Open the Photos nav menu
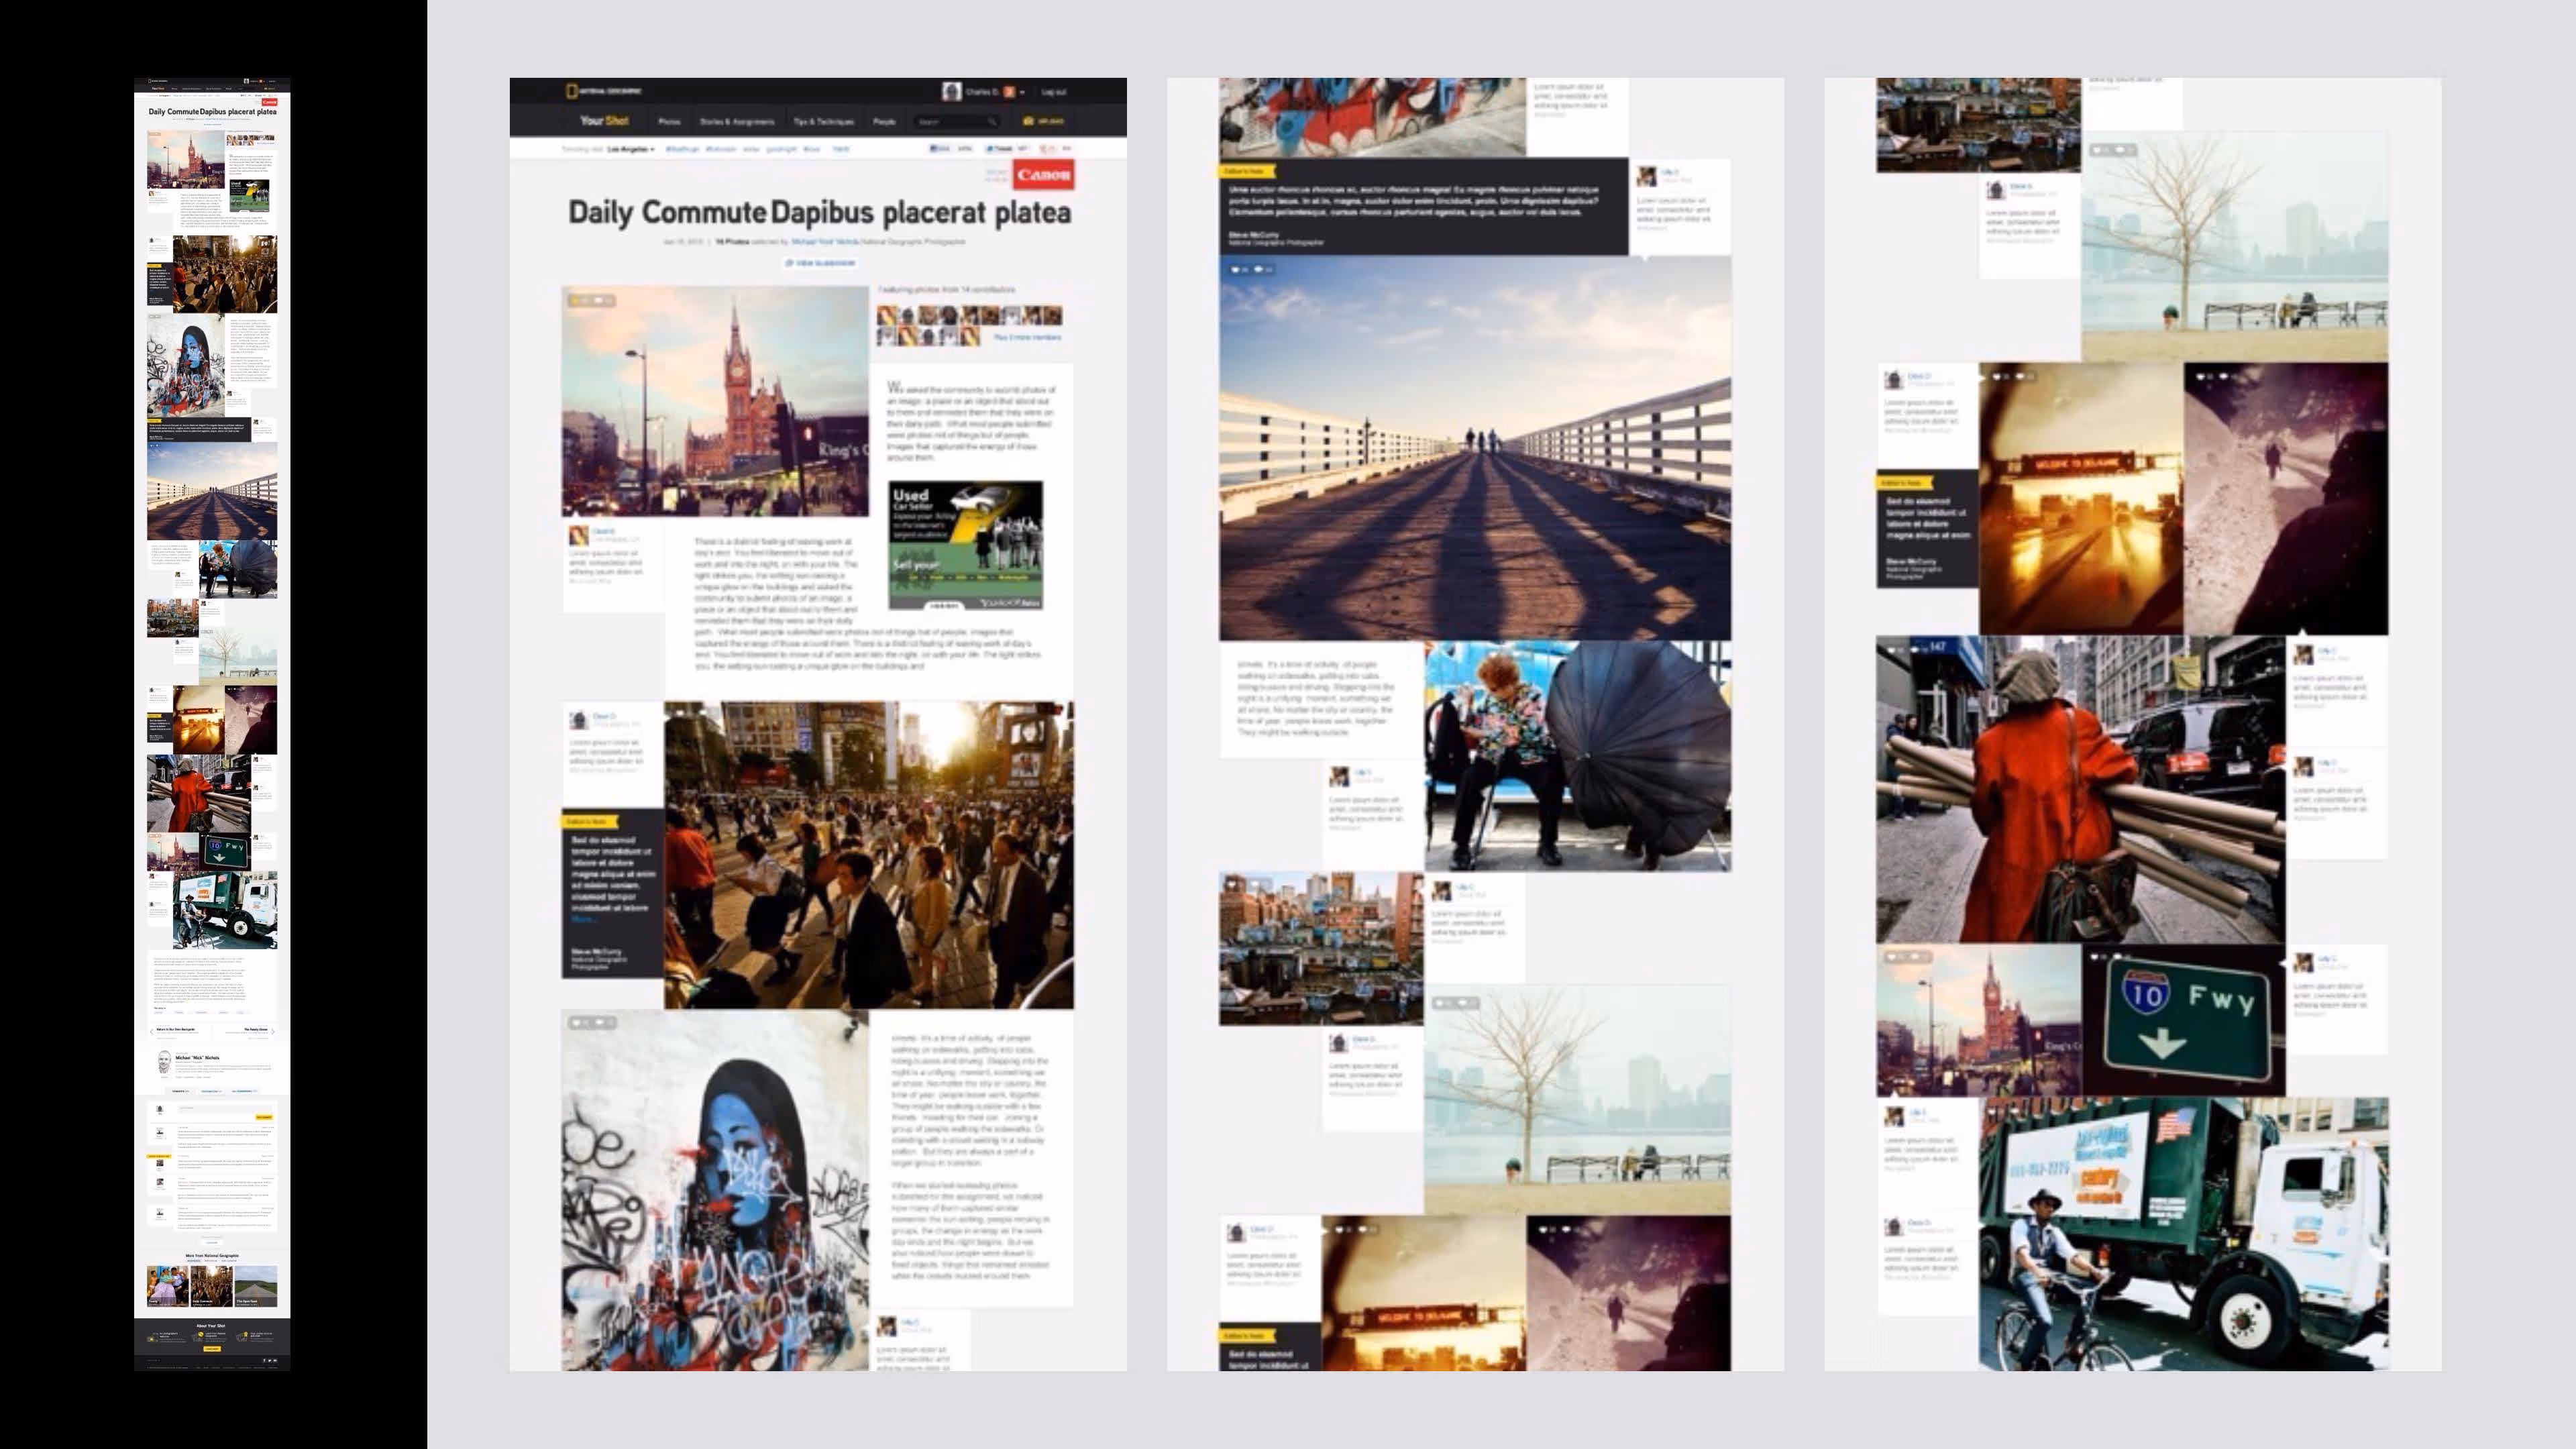The width and height of the screenshot is (2576, 1449). 669,122
